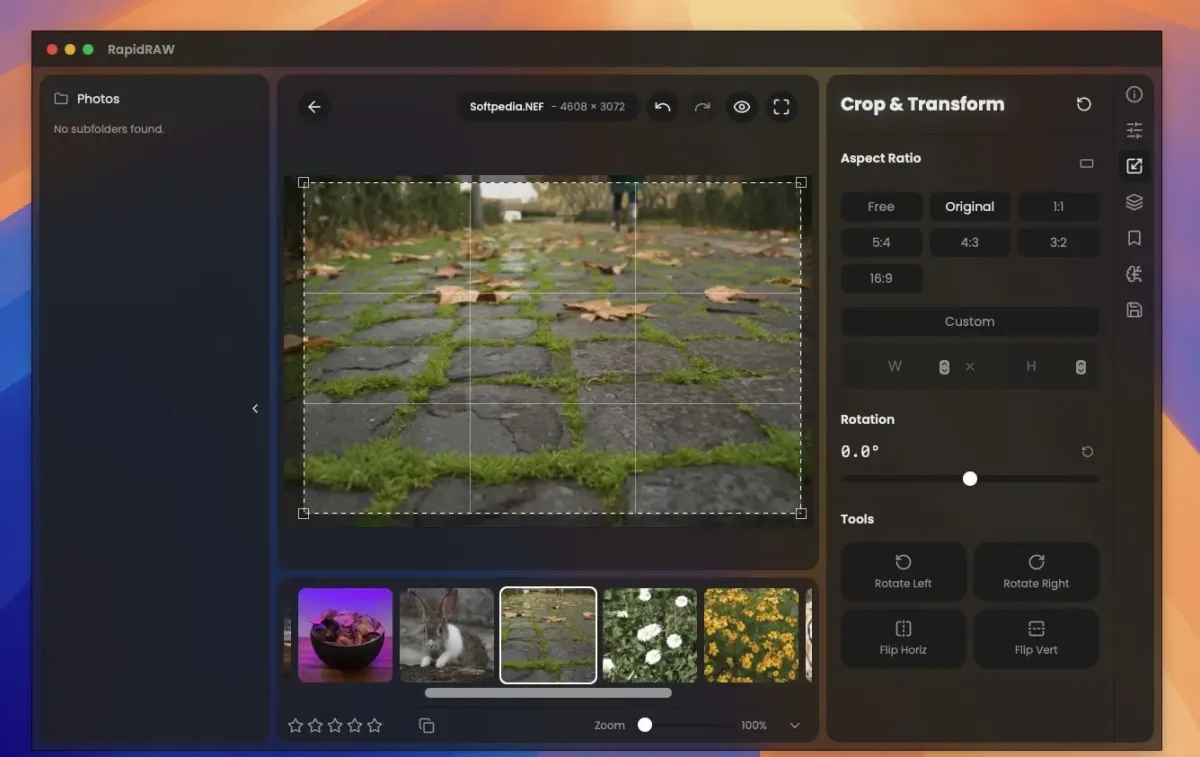Click the Softpedia.NEF file name

(507, 107)
